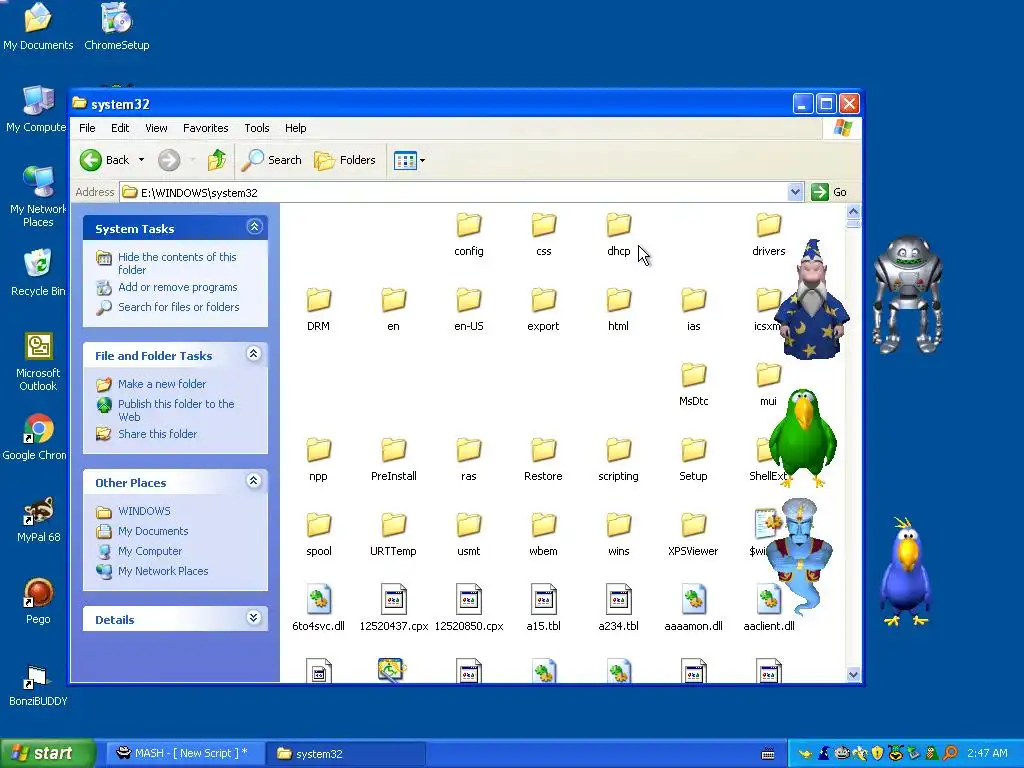
Task: Open the Tools menu
Action: 257,128
